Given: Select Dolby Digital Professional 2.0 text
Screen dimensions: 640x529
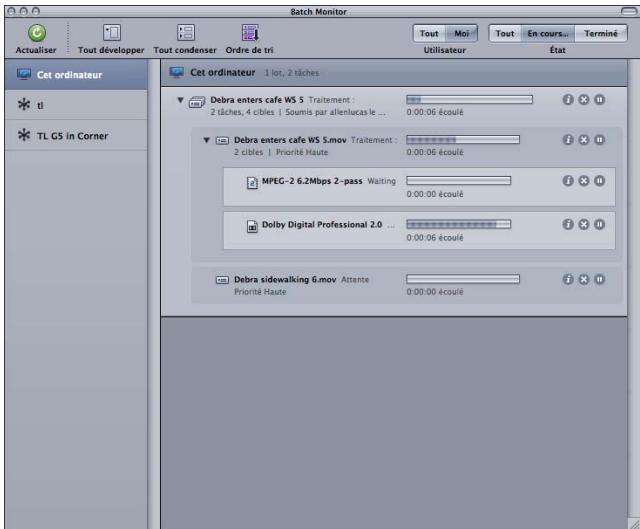Looking at the screenshot, I should coord(322,224).
